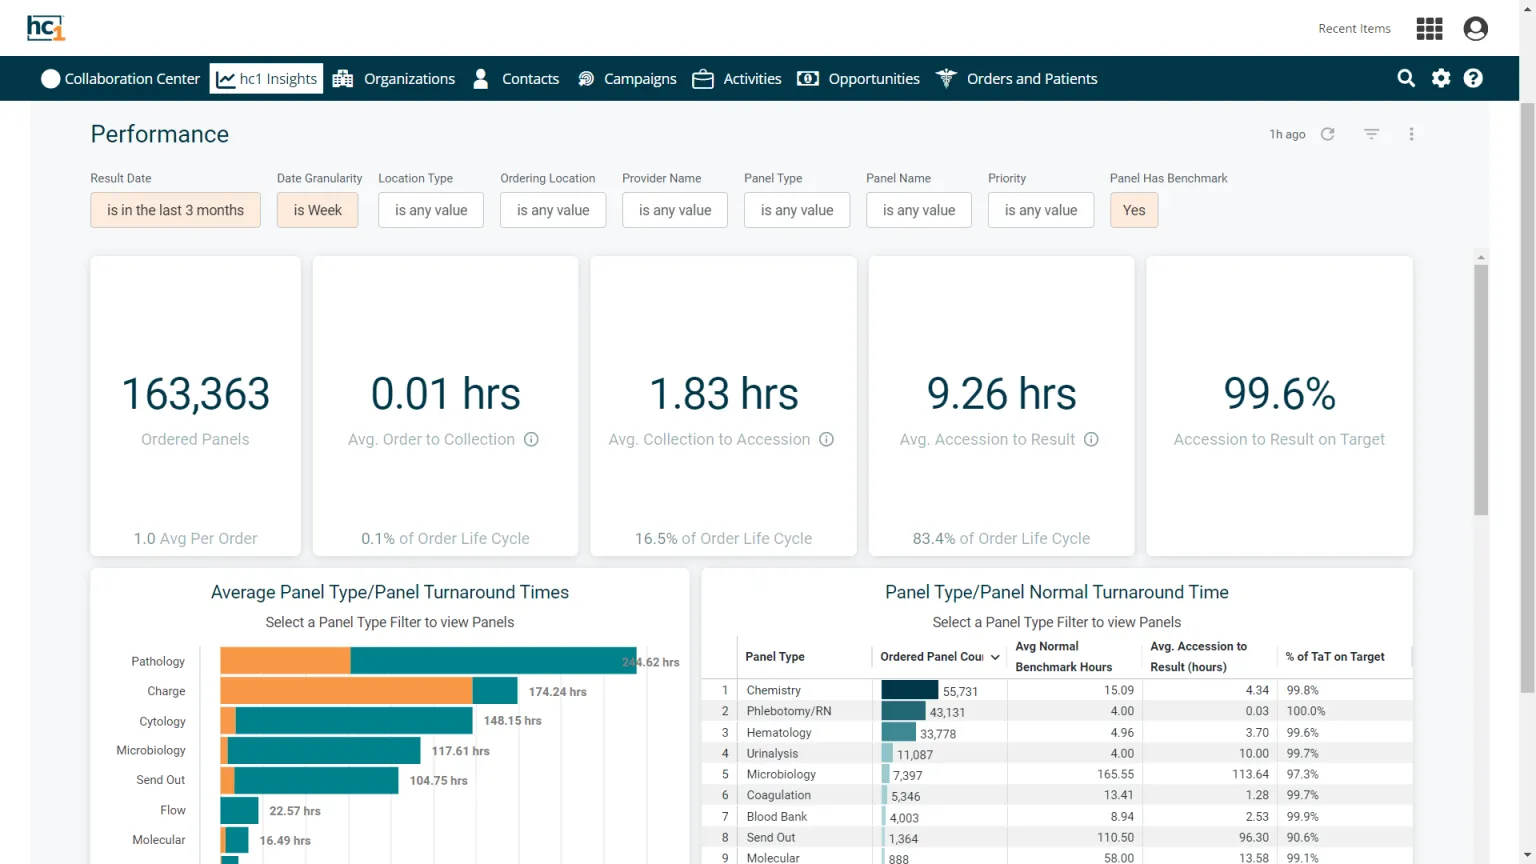Open the Result Date filter dropdown
Viewport: 1536px width, 864px height.
tap(175, 210)
